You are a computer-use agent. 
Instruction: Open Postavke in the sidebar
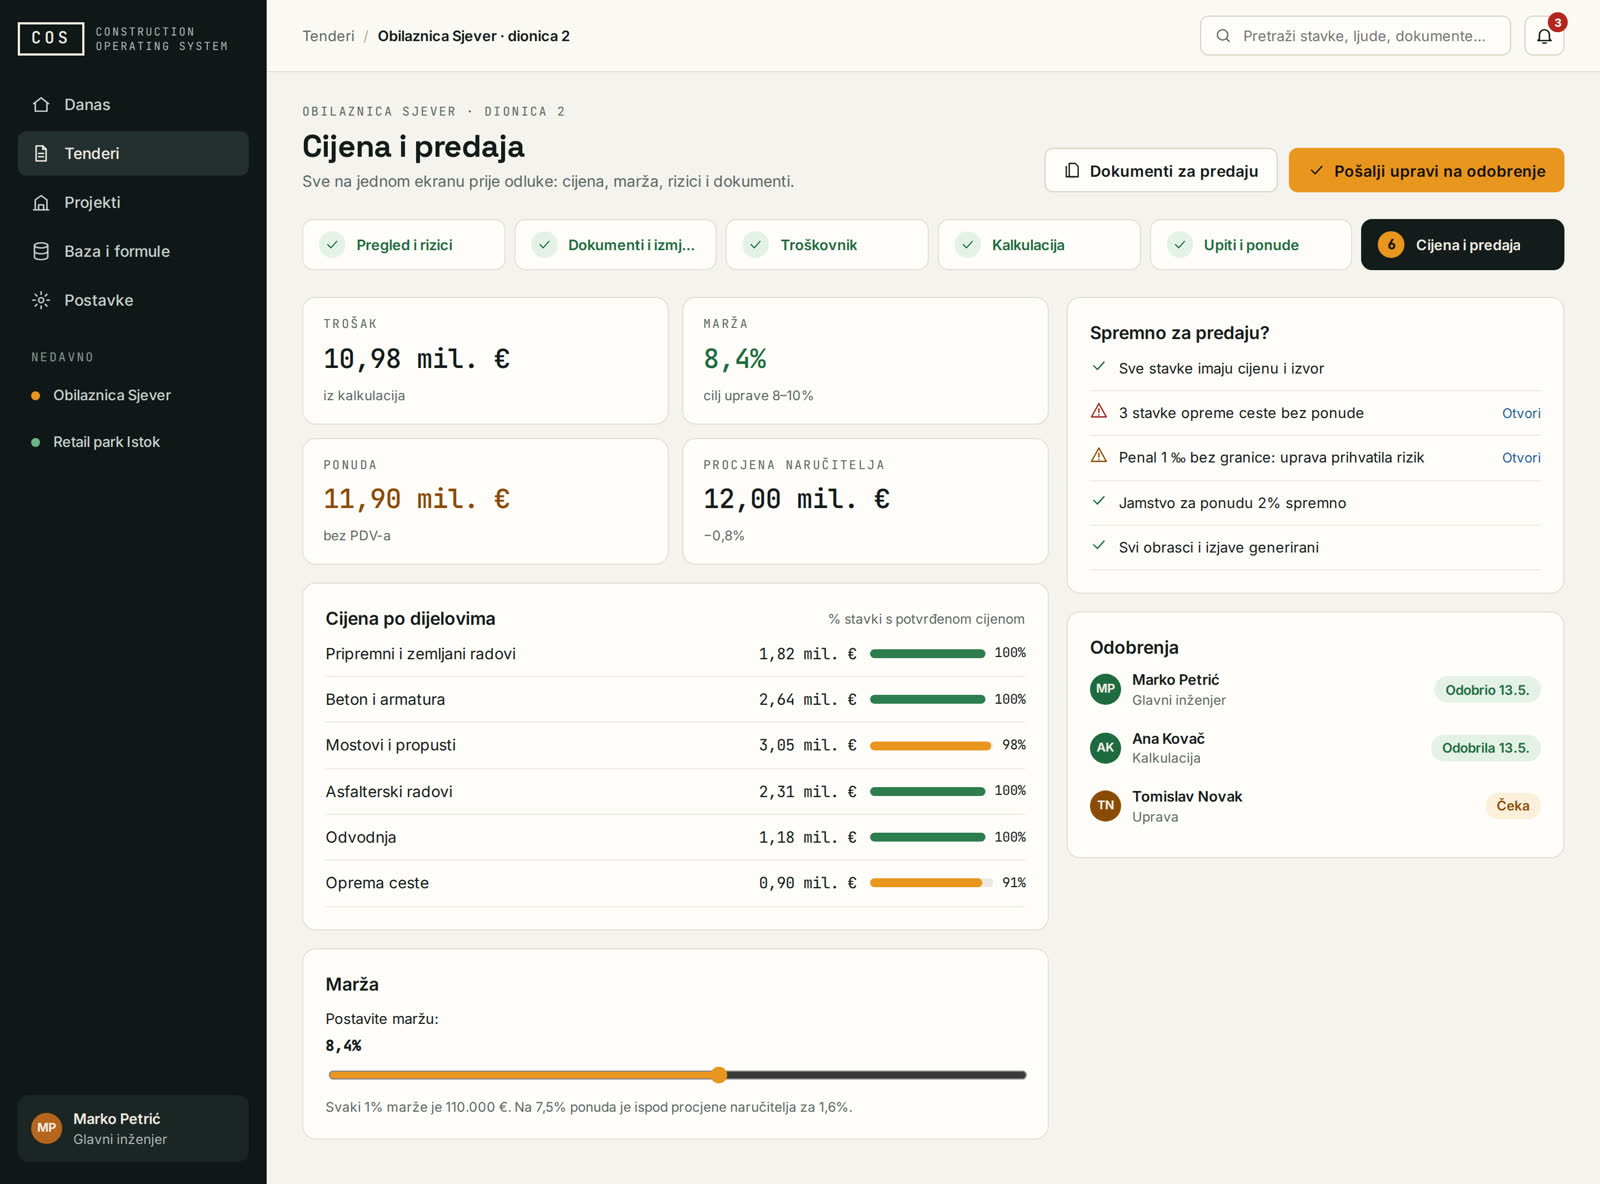pos(133,300)
